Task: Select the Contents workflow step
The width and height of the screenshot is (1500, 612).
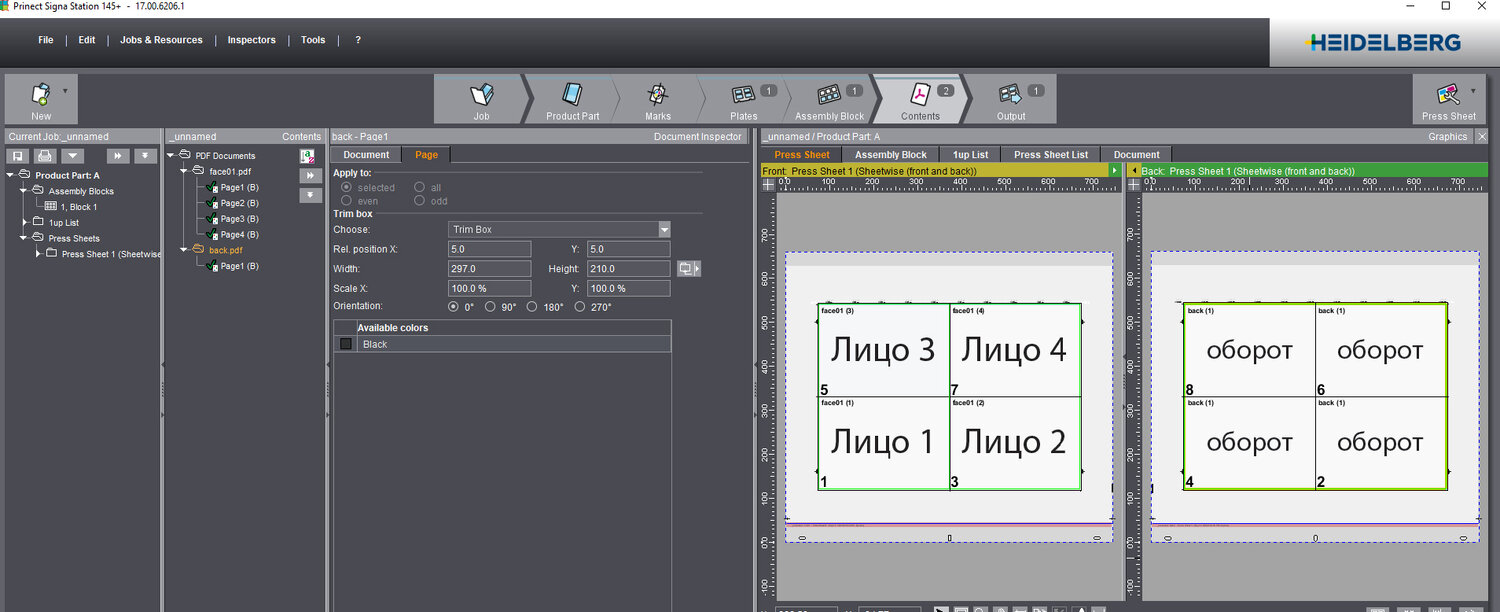Action: click(x=920, y=99)
